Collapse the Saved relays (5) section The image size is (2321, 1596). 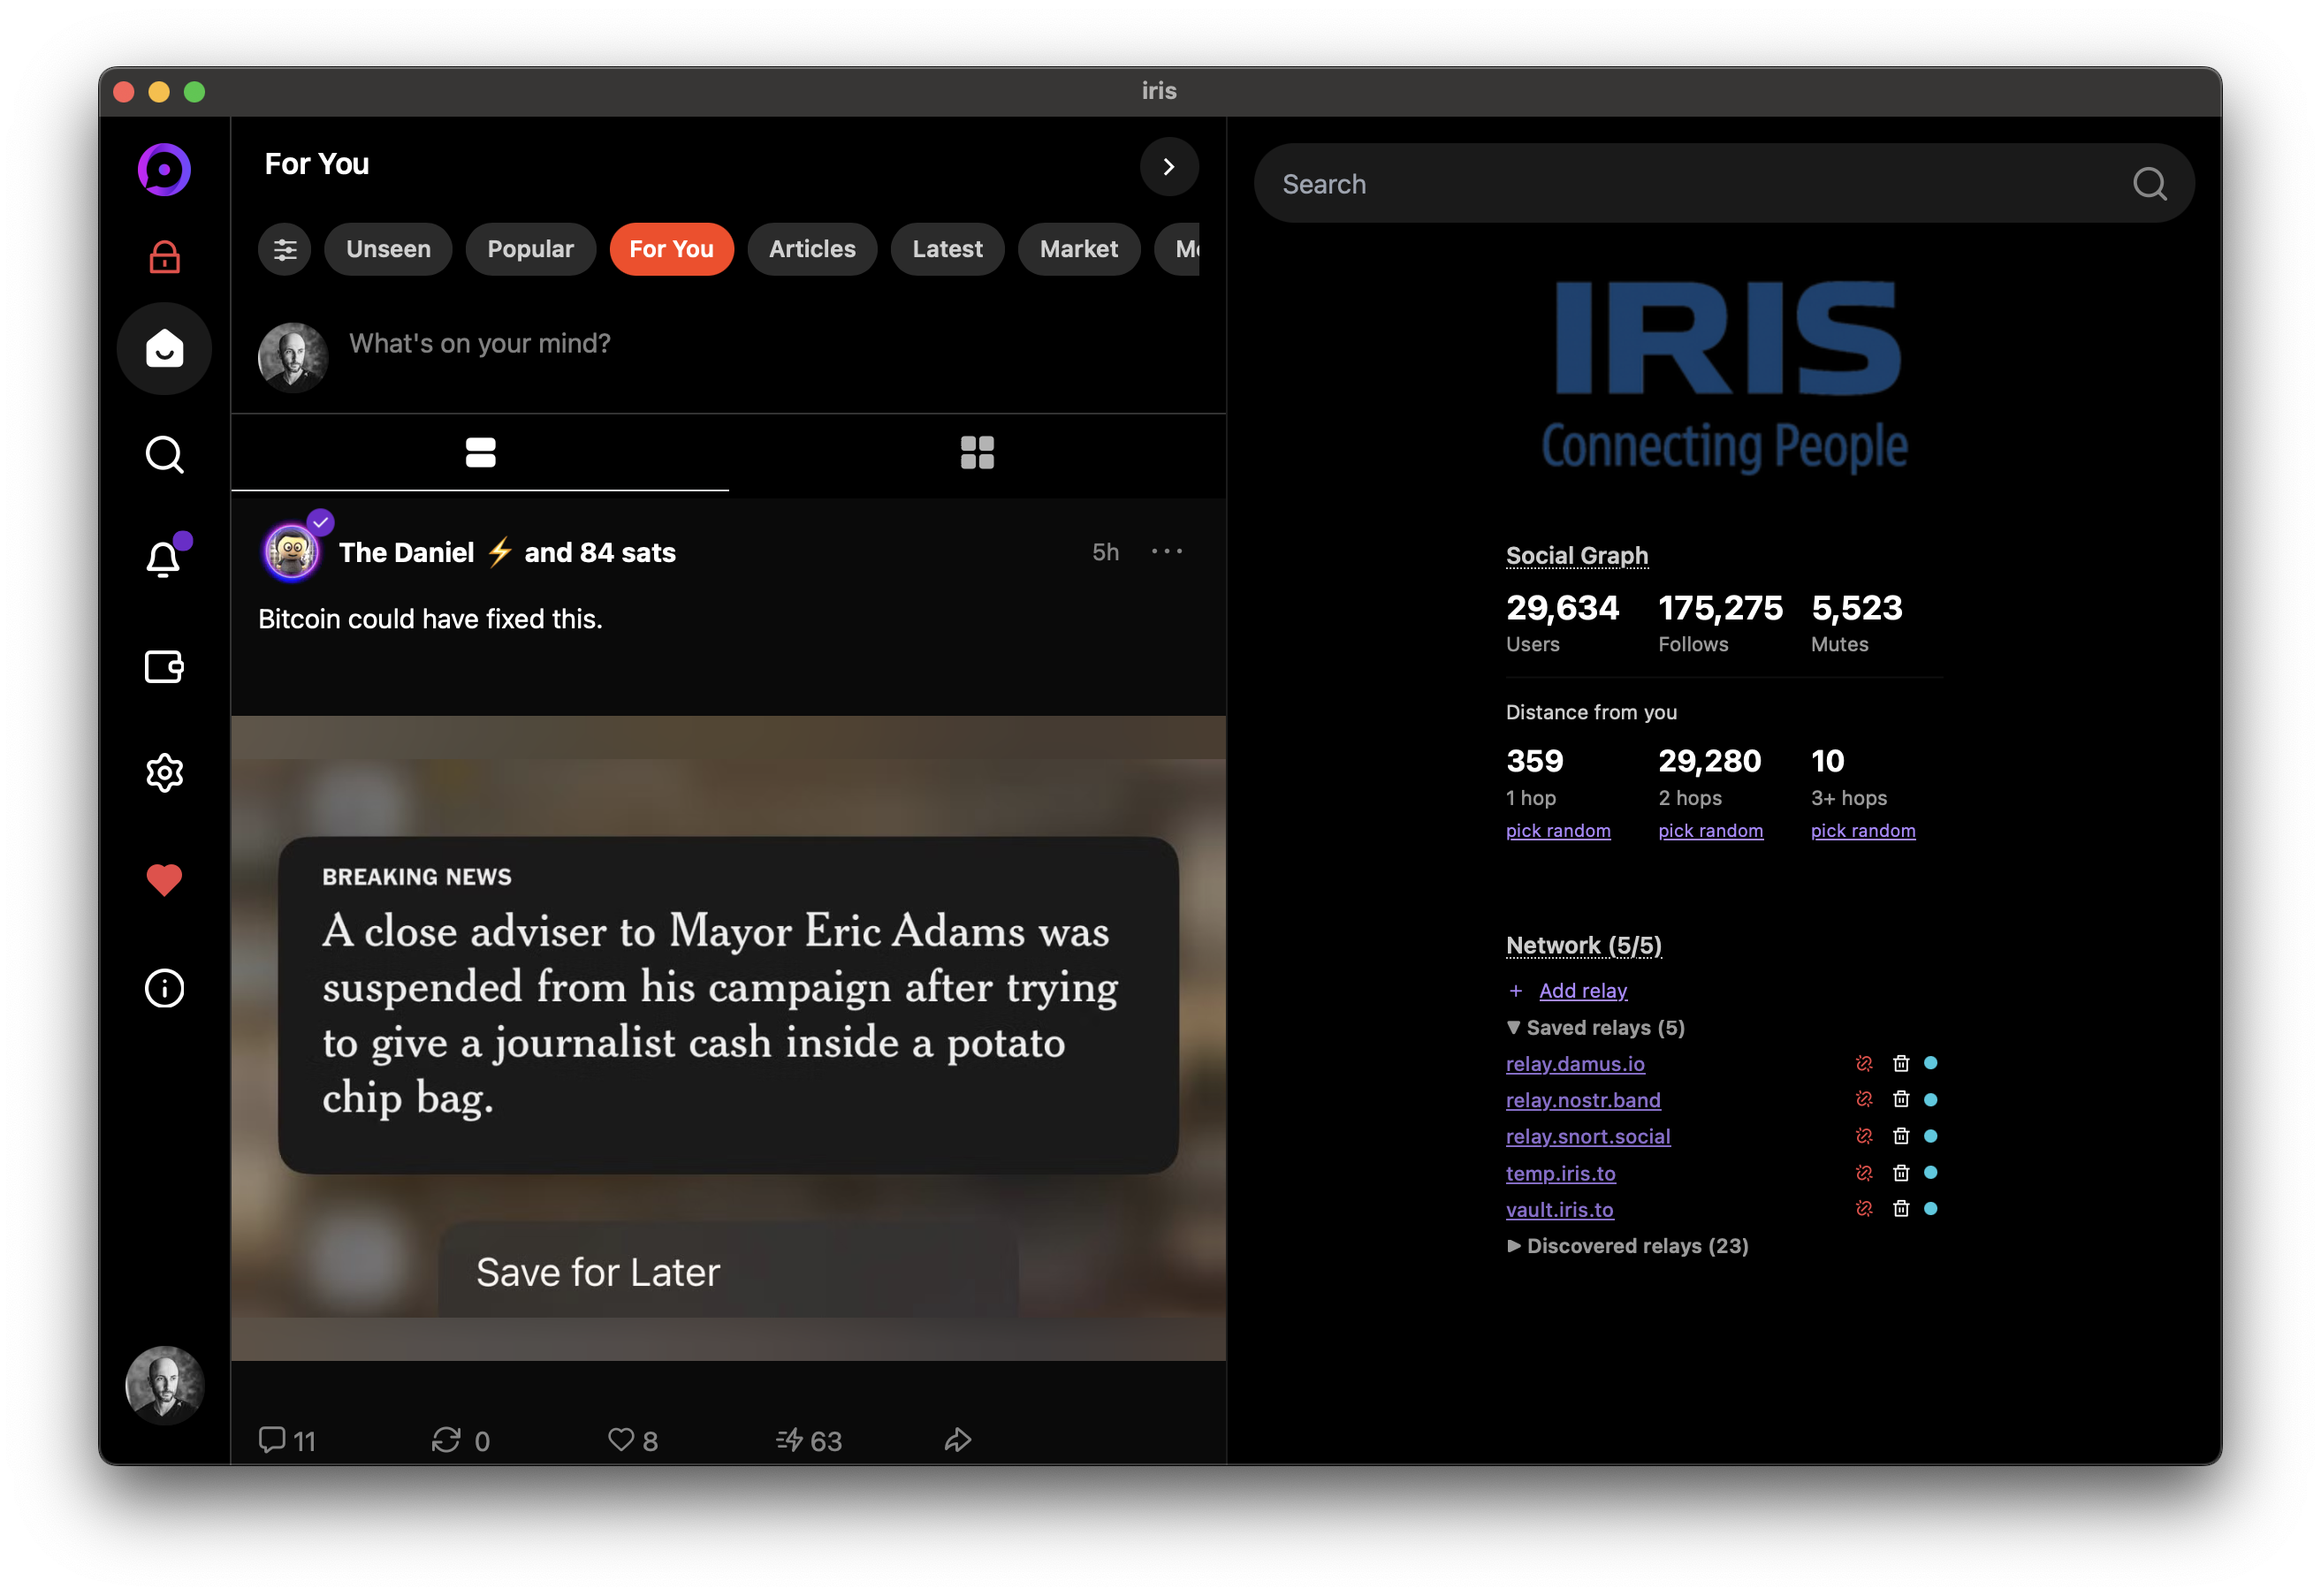click(1596, 1027)
